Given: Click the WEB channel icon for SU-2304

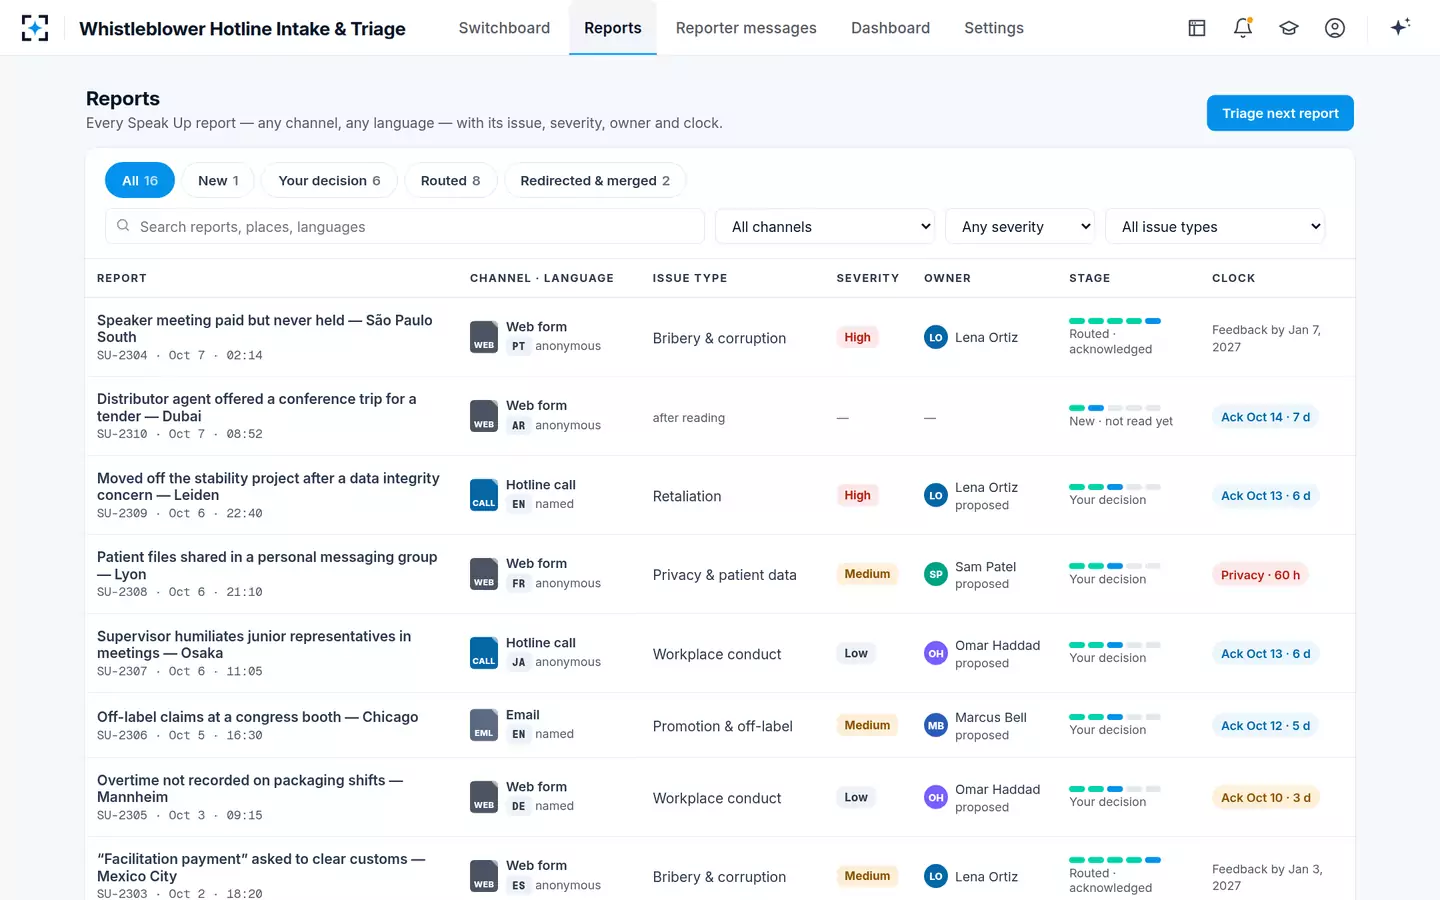Looking at the screenshot, I should tap(484, 337).
